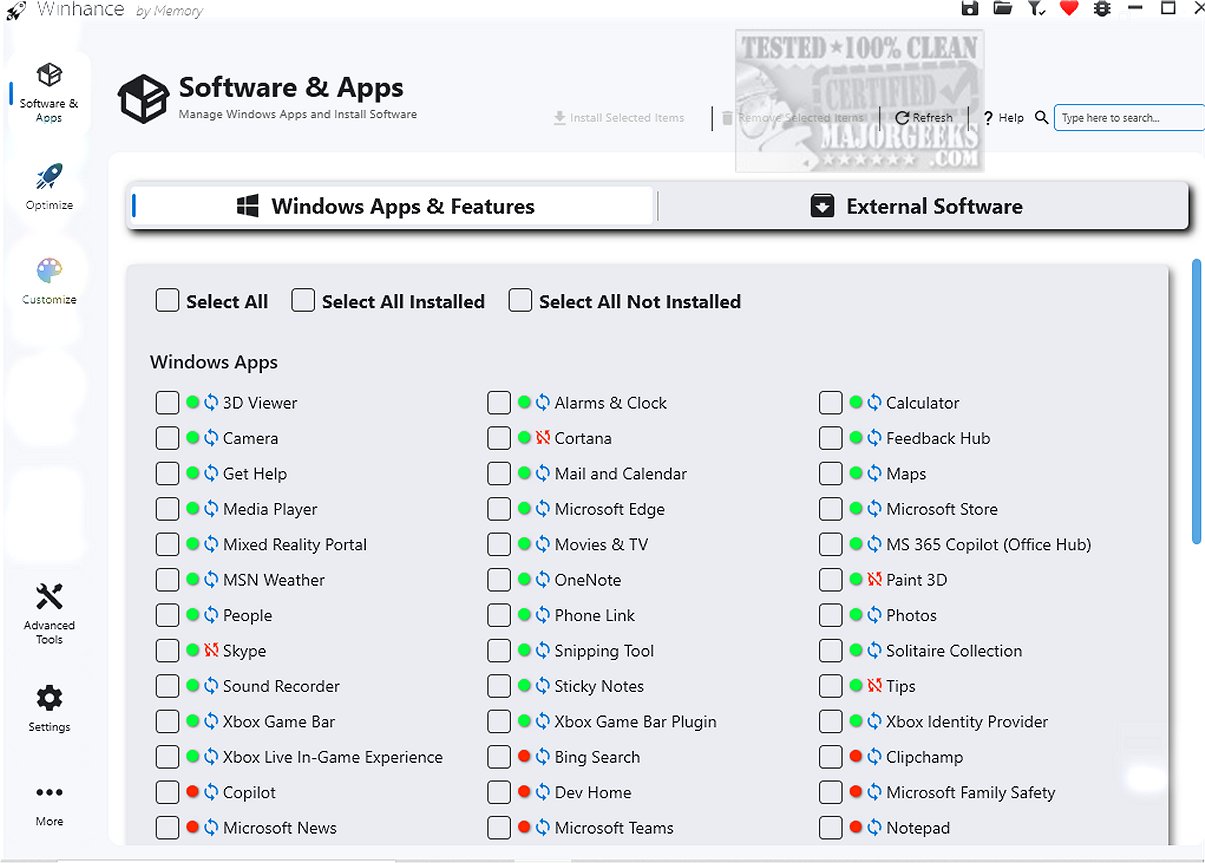Click the green installed dot beside Camera

coord(193,438)
